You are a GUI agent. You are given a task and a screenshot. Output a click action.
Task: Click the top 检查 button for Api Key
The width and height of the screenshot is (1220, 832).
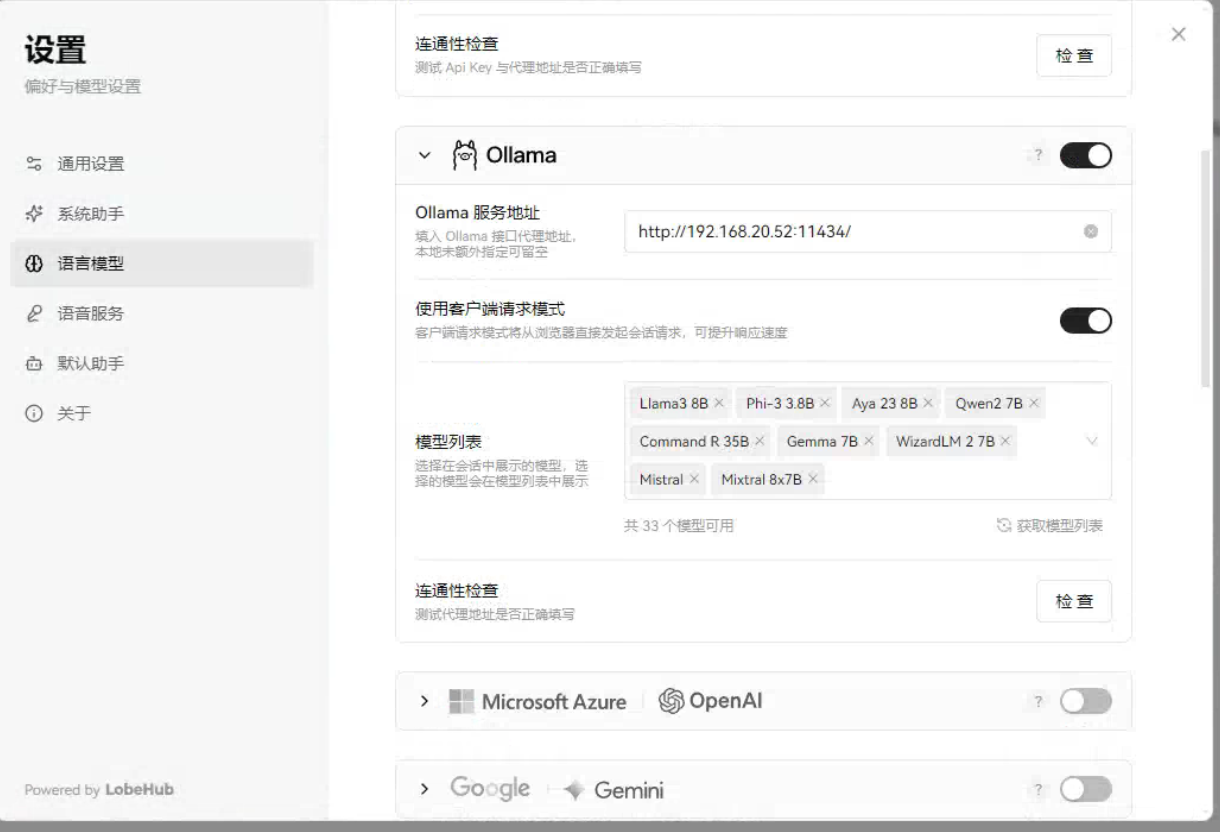click(x=1074, y=56)
